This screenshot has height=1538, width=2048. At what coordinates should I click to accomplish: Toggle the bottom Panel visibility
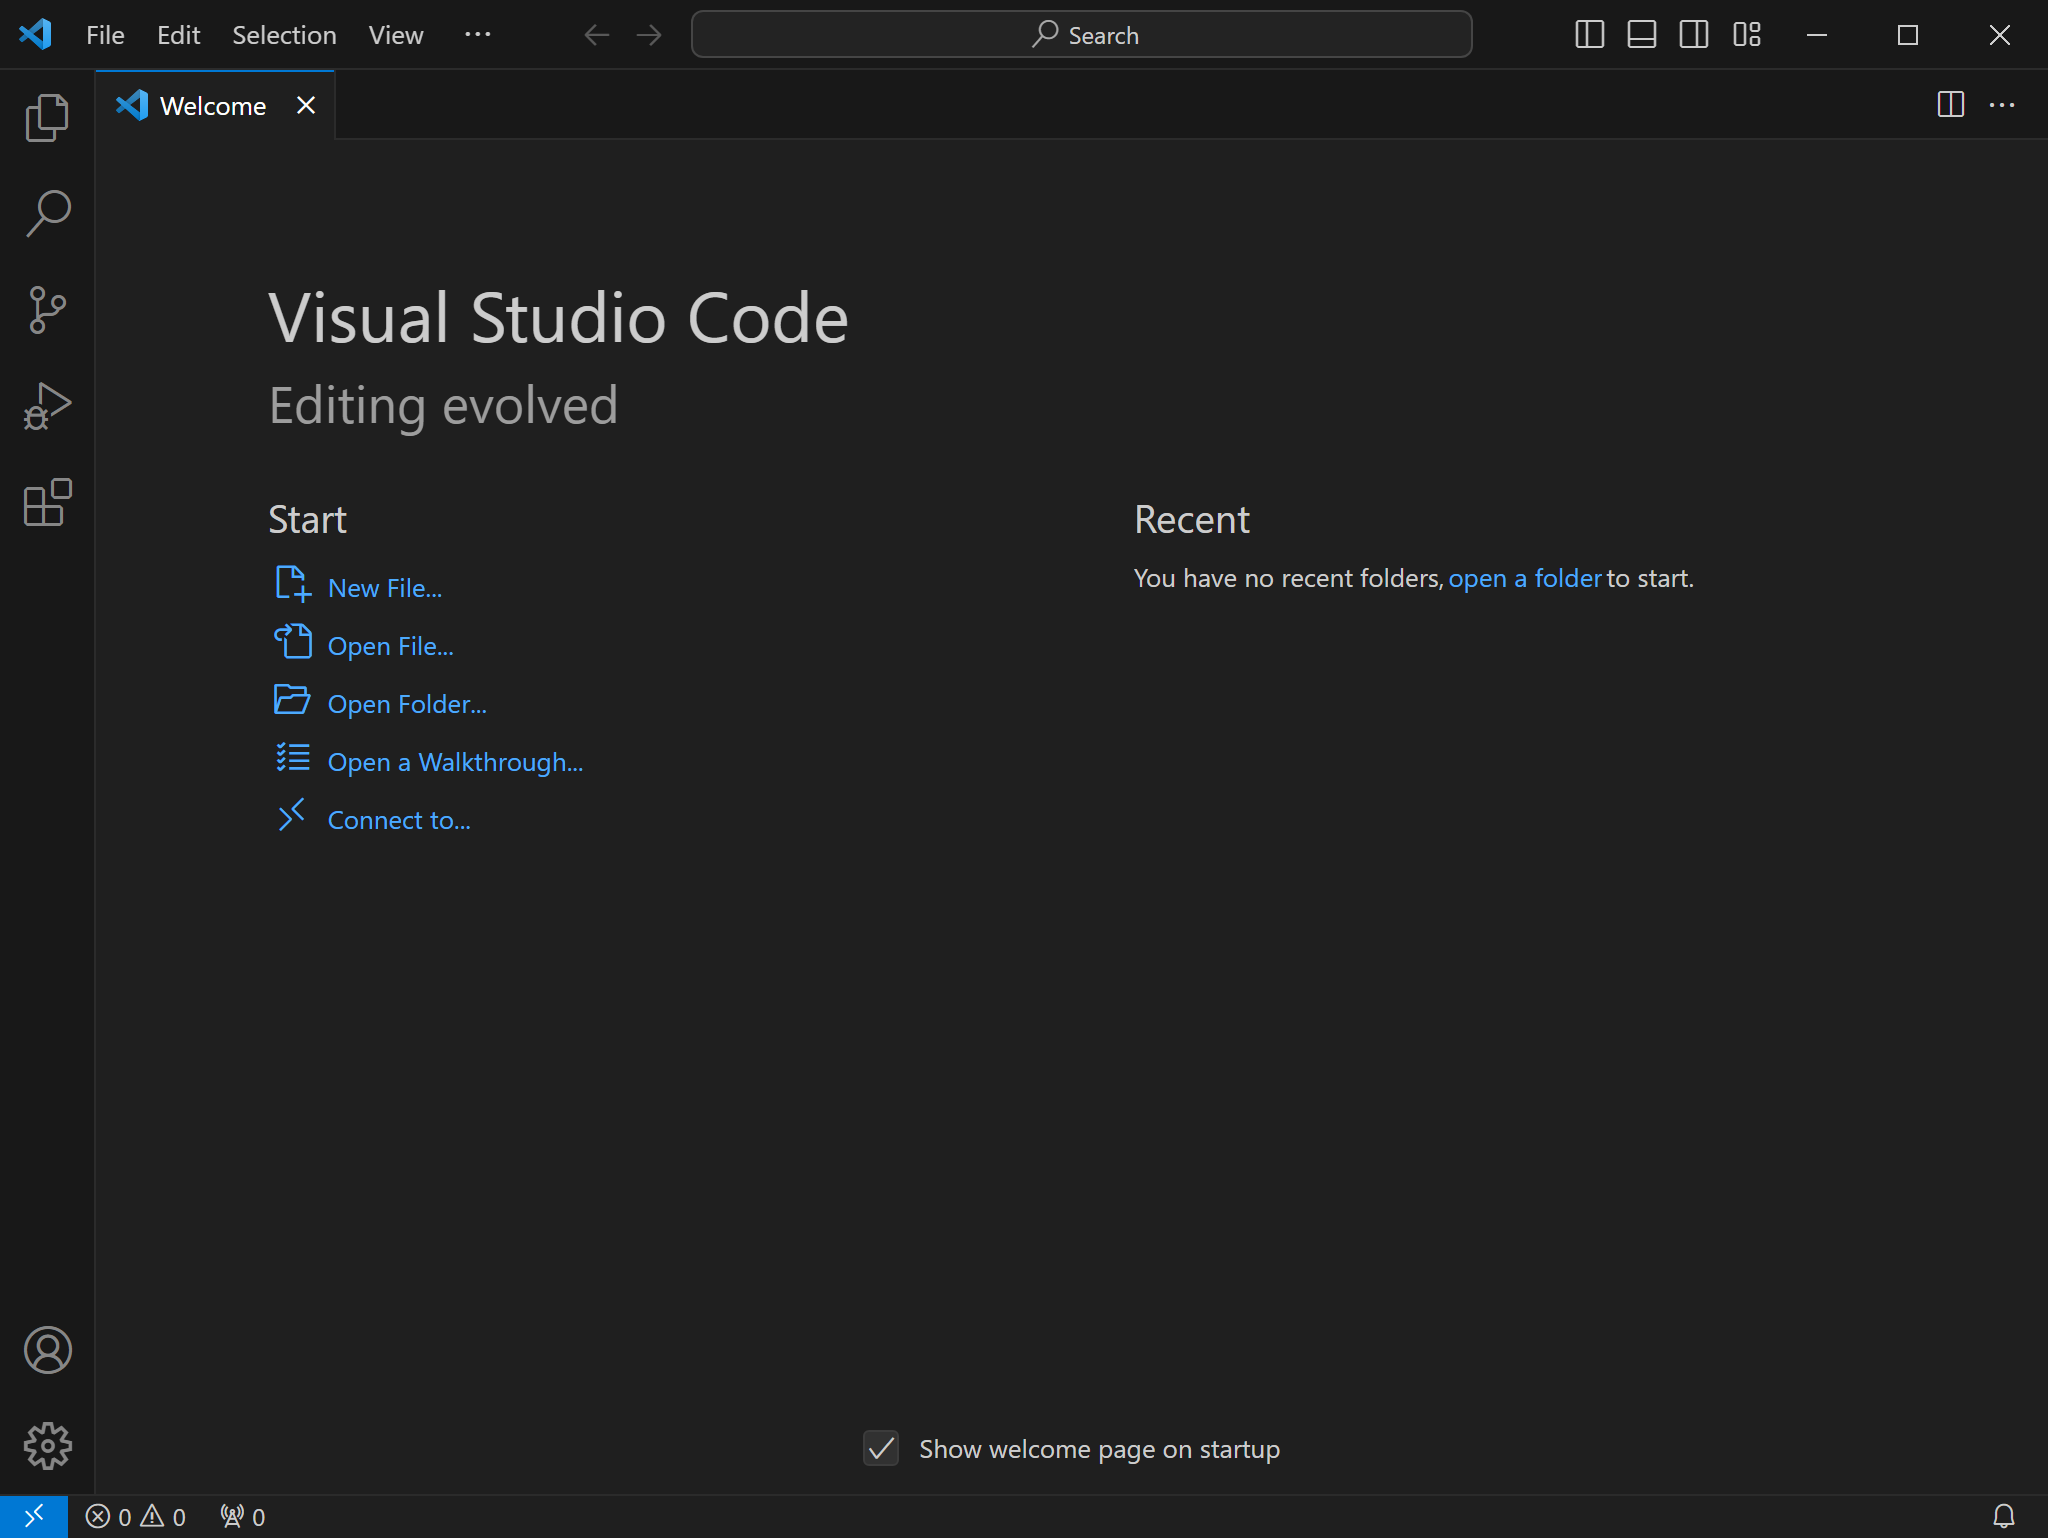[x=1641, y=35]
